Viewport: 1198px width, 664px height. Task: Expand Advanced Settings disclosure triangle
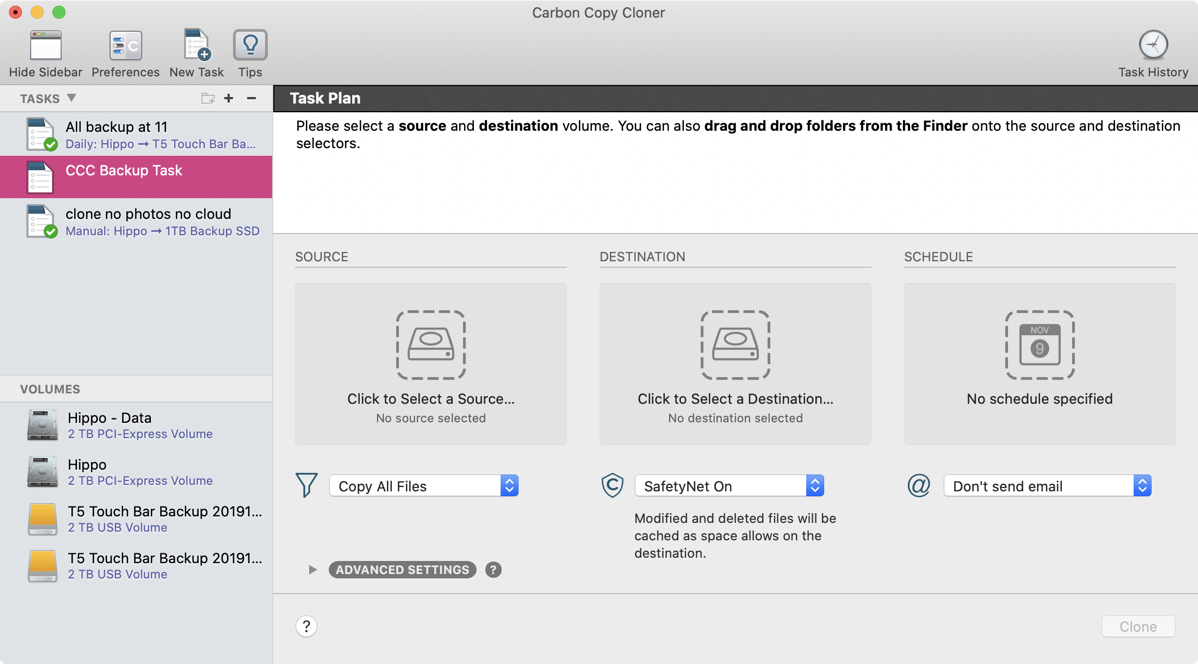coord(313,570)
